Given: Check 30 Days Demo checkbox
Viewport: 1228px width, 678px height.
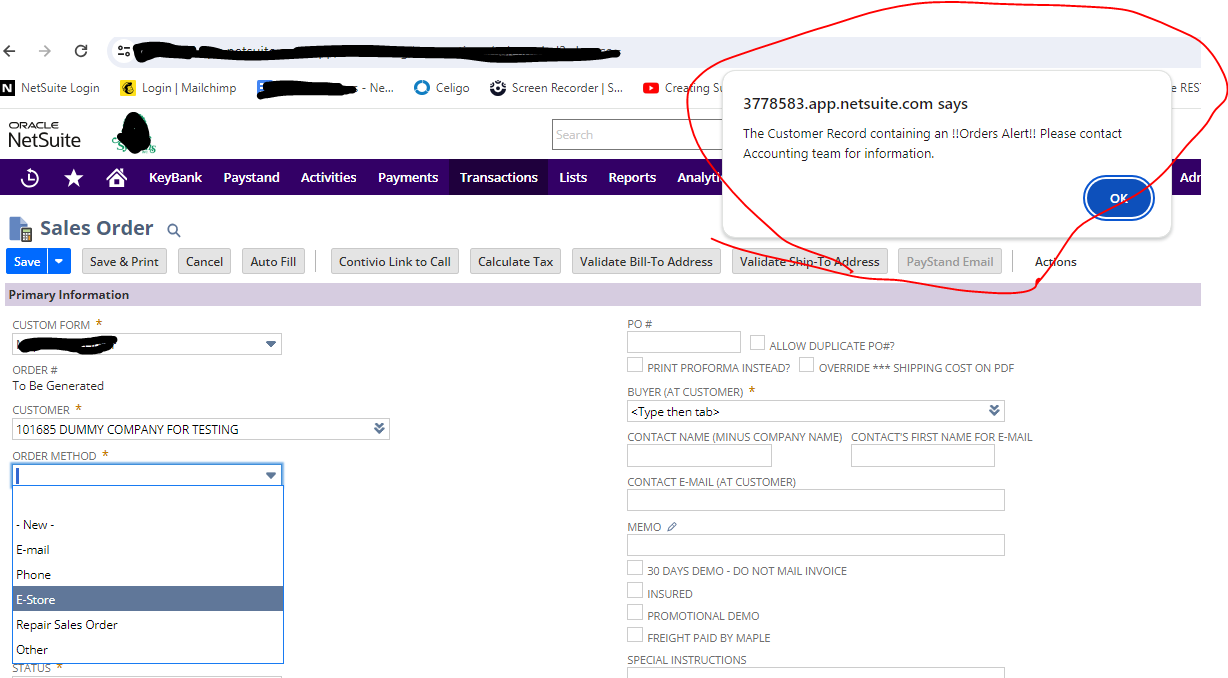Looking at the screenshot, I should pos(635,568).
